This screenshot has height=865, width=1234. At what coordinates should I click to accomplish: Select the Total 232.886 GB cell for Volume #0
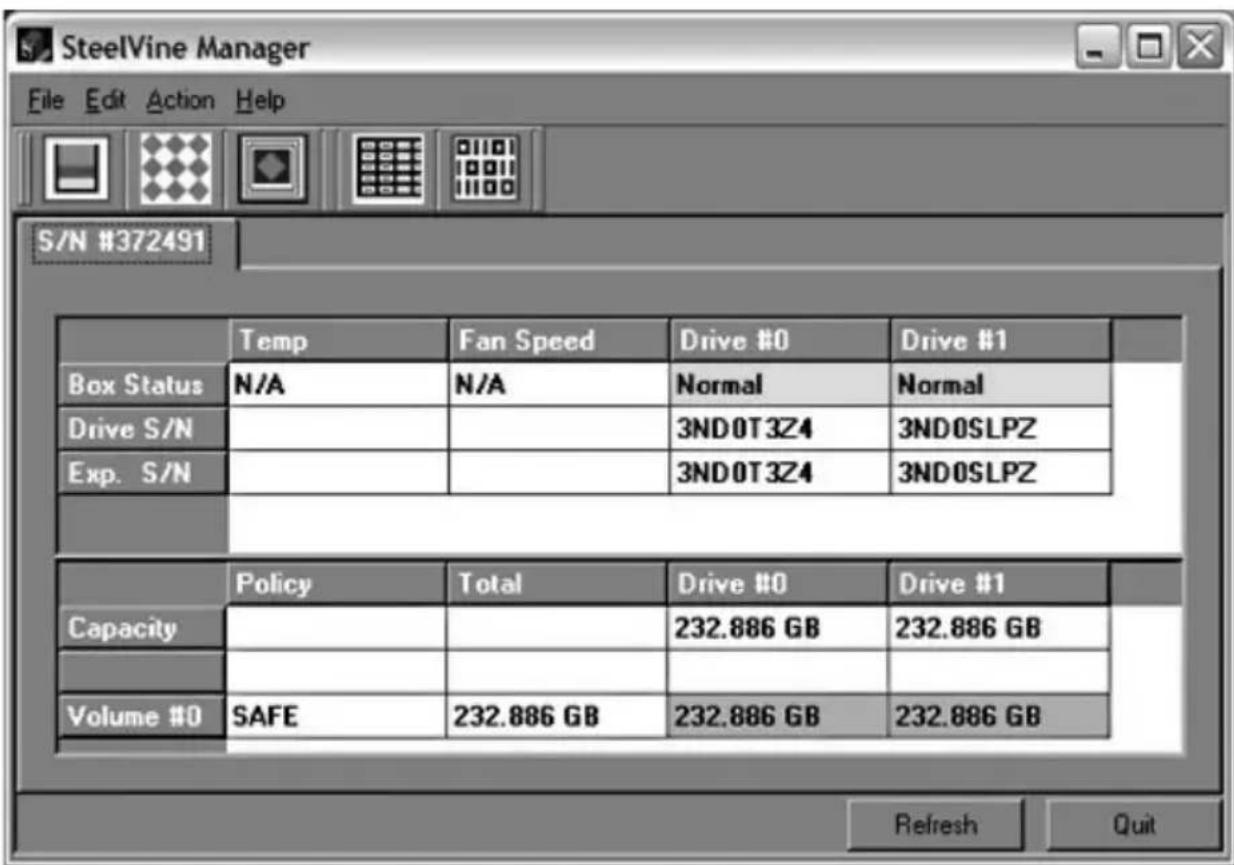tap(557, 716)
